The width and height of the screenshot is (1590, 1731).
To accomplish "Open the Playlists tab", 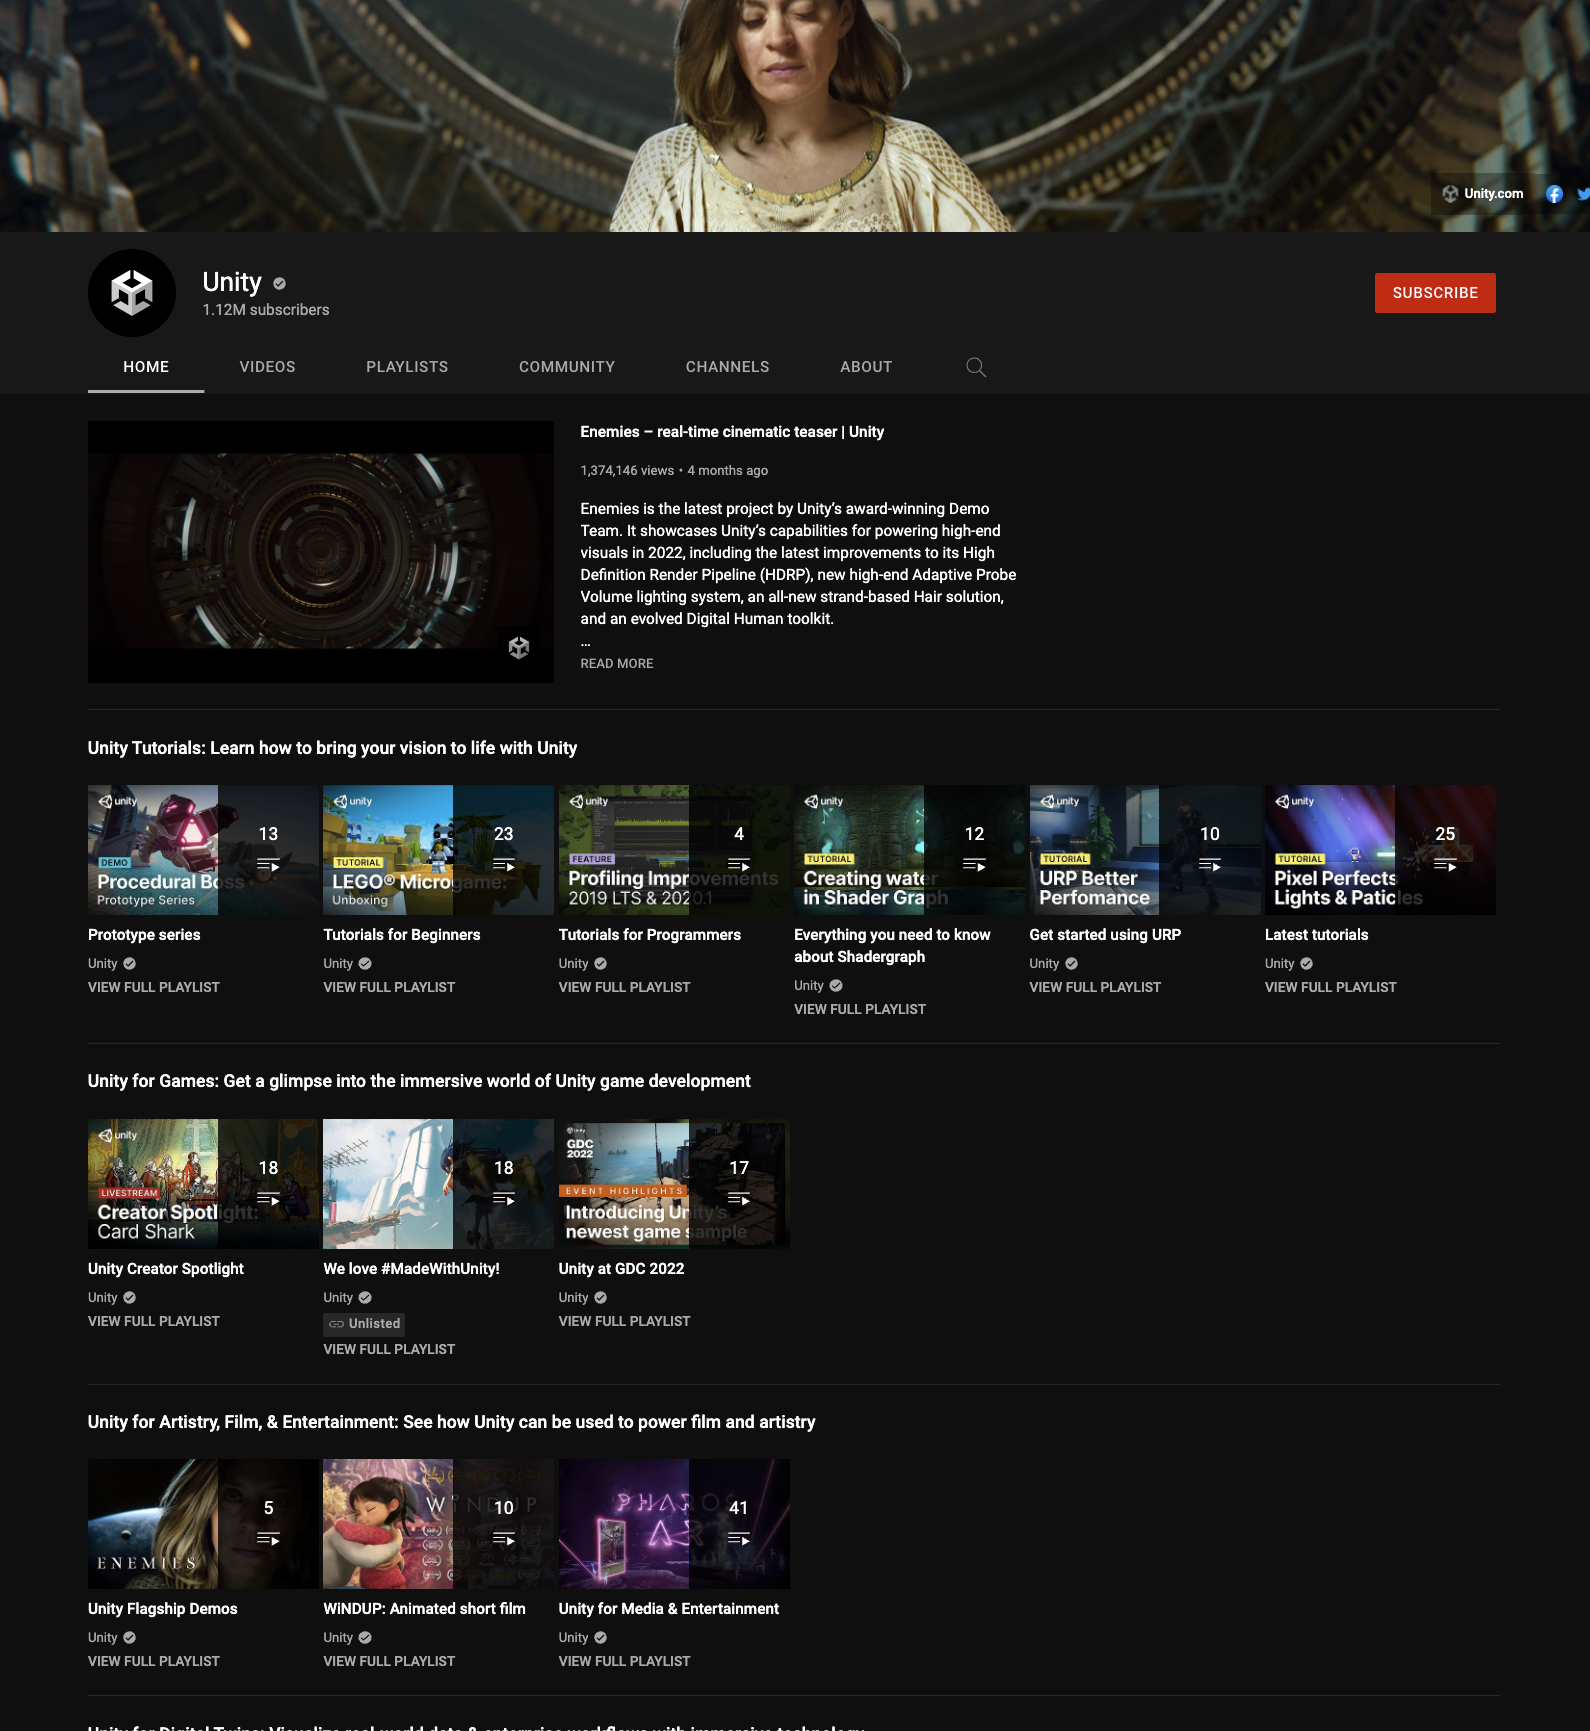I will coord(407,367).
